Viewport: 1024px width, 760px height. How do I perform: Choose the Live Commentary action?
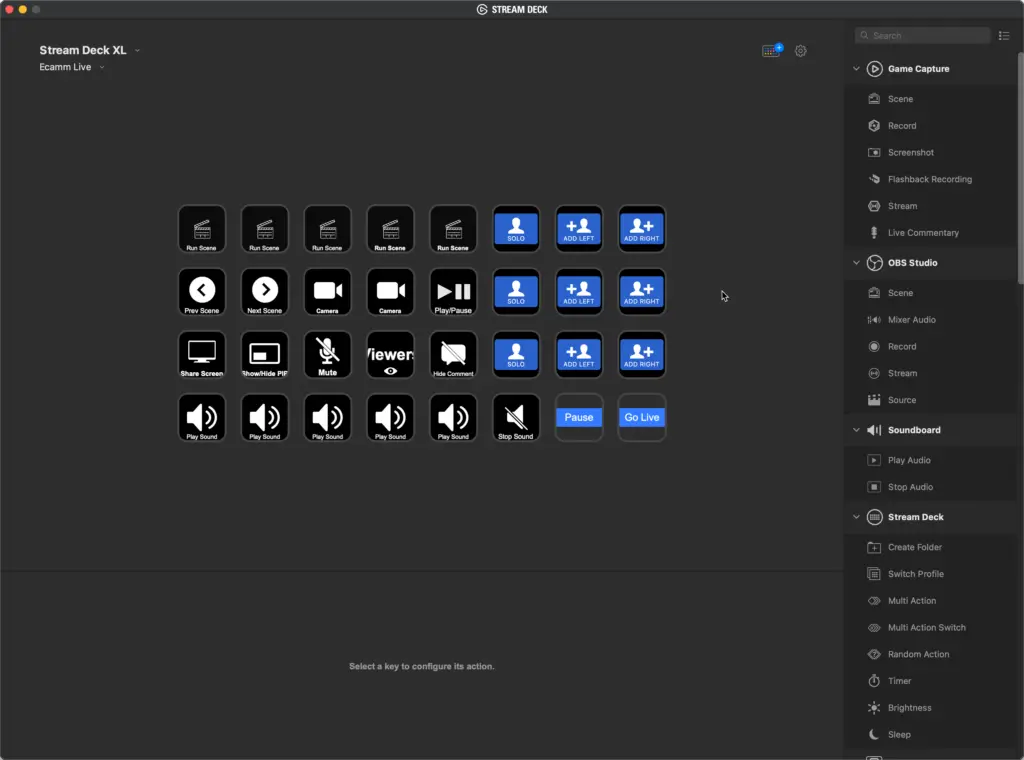point(931,232)
